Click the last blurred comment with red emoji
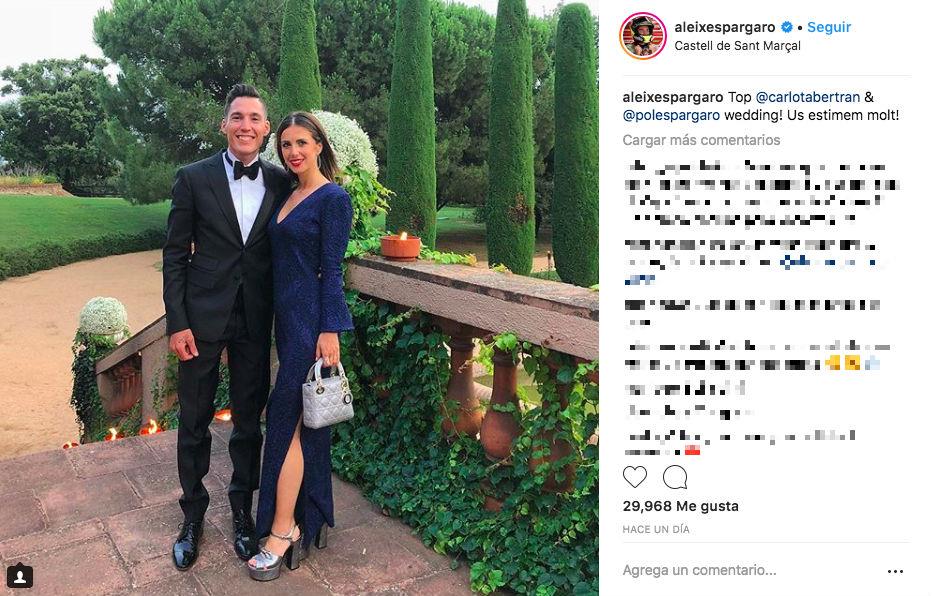Image resolution: width=933 pixels, height=596 pixels. click(741, 443)
